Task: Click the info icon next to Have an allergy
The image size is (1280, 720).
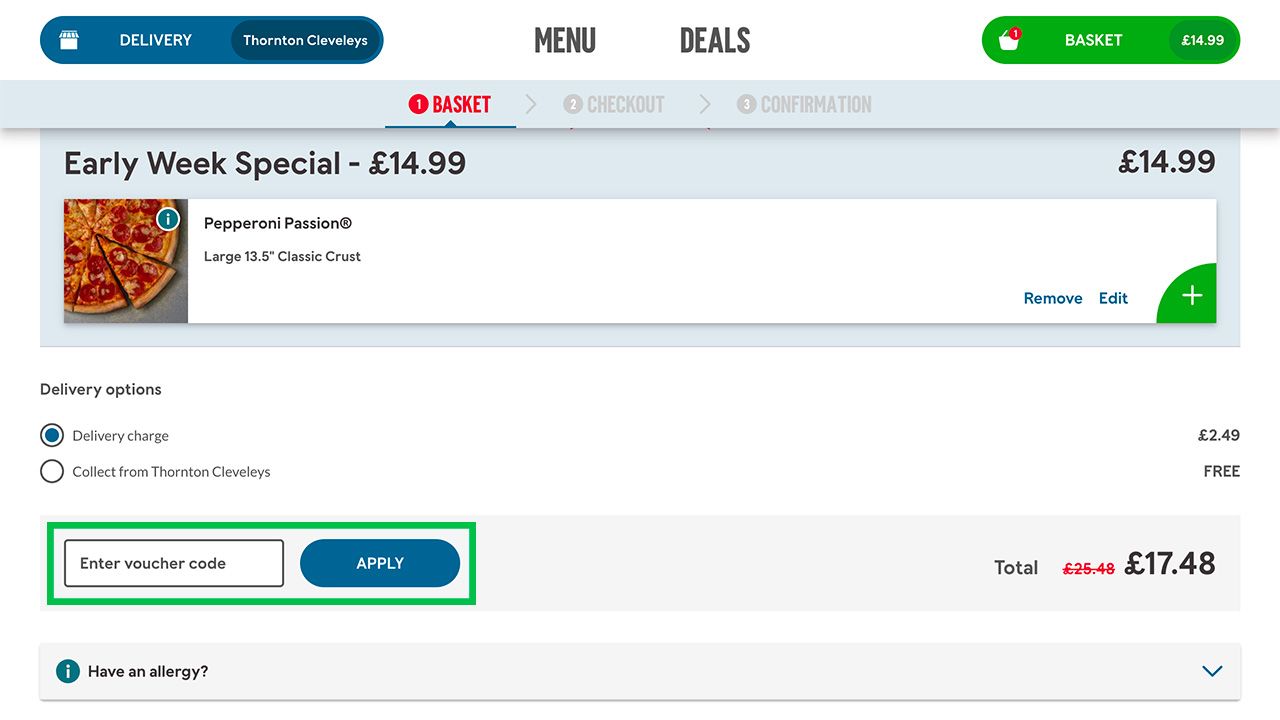Action: [66, 671]
